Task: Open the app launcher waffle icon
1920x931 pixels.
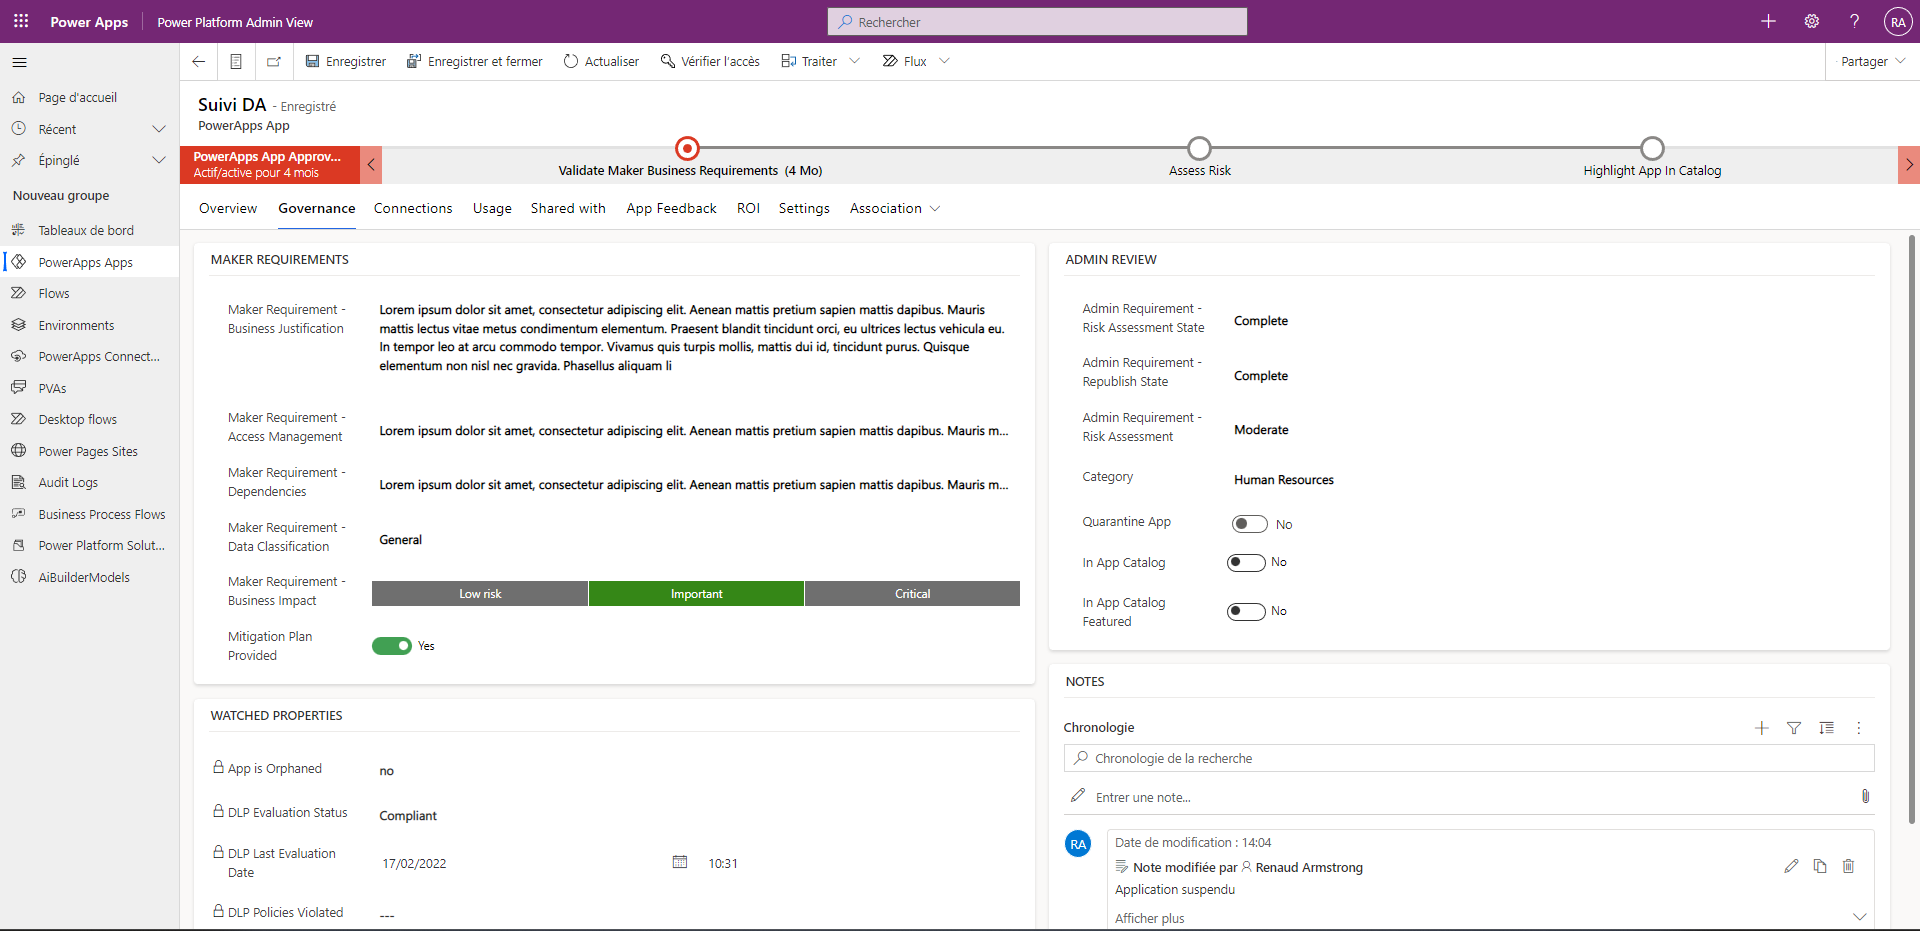Action: point(21,21)
